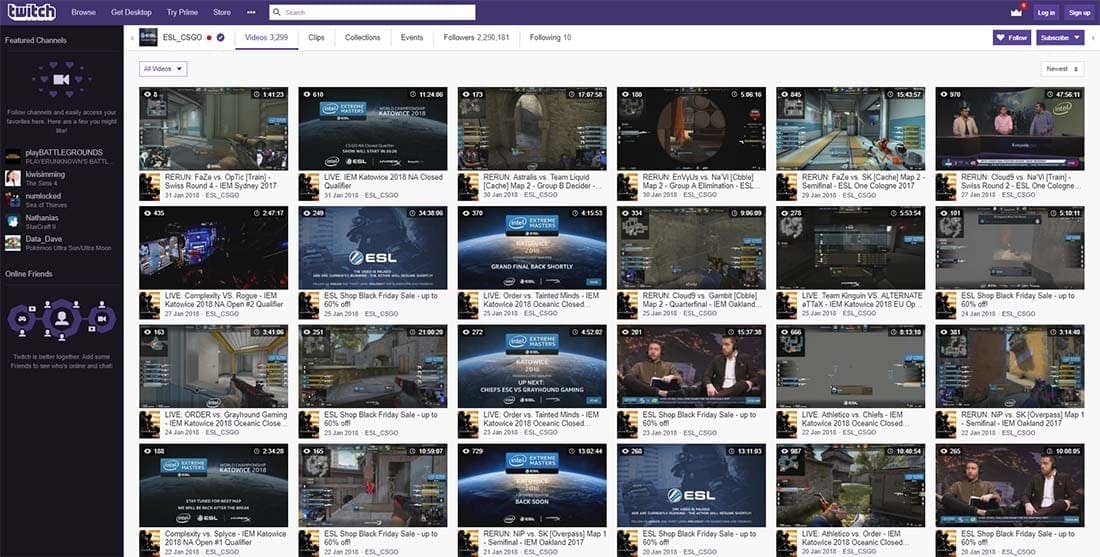The image size is (1100, 557).
Task: Open Team Kinguin VS. ALTERNATE aTTaX thumbnail
Action: pos(850,248)
